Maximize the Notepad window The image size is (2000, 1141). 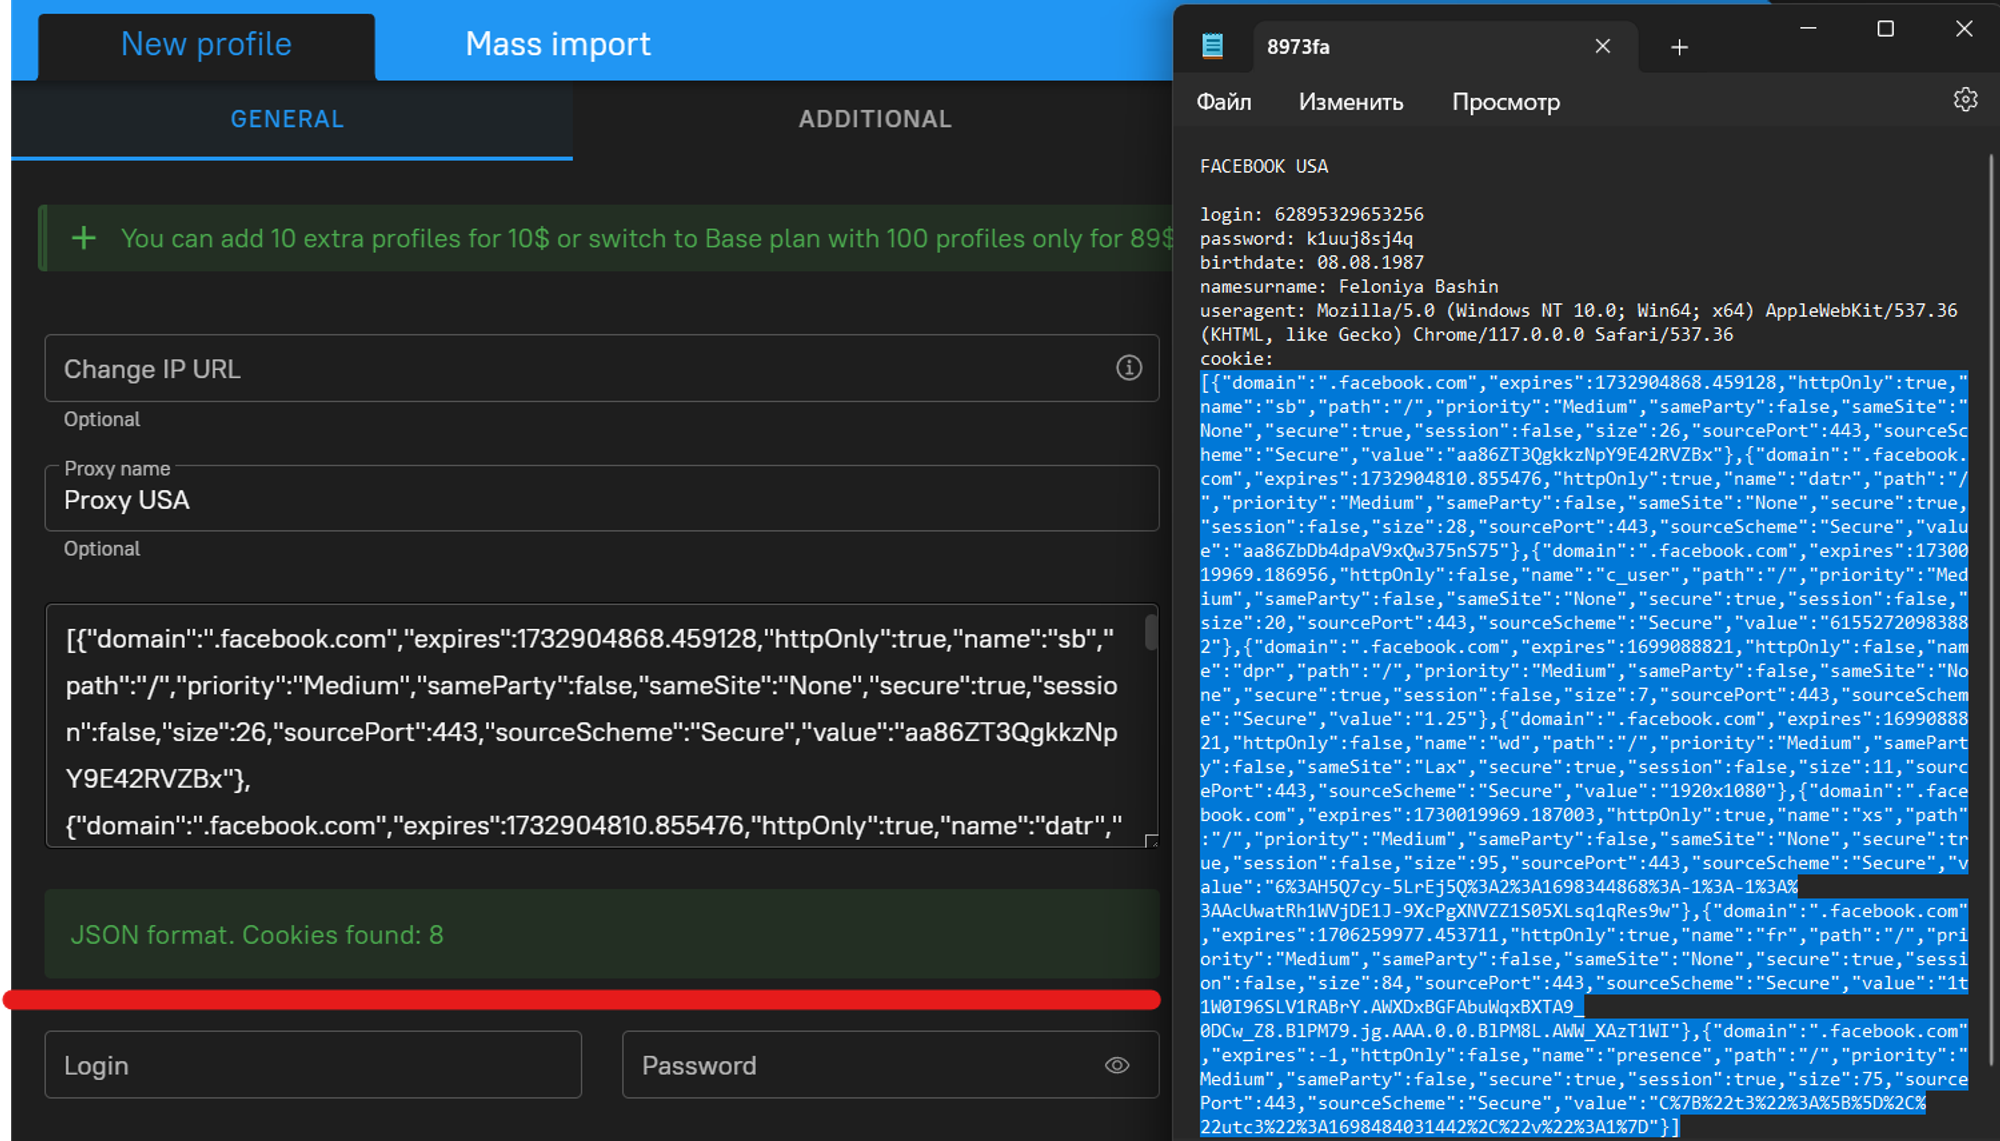tap(1886, 29)
